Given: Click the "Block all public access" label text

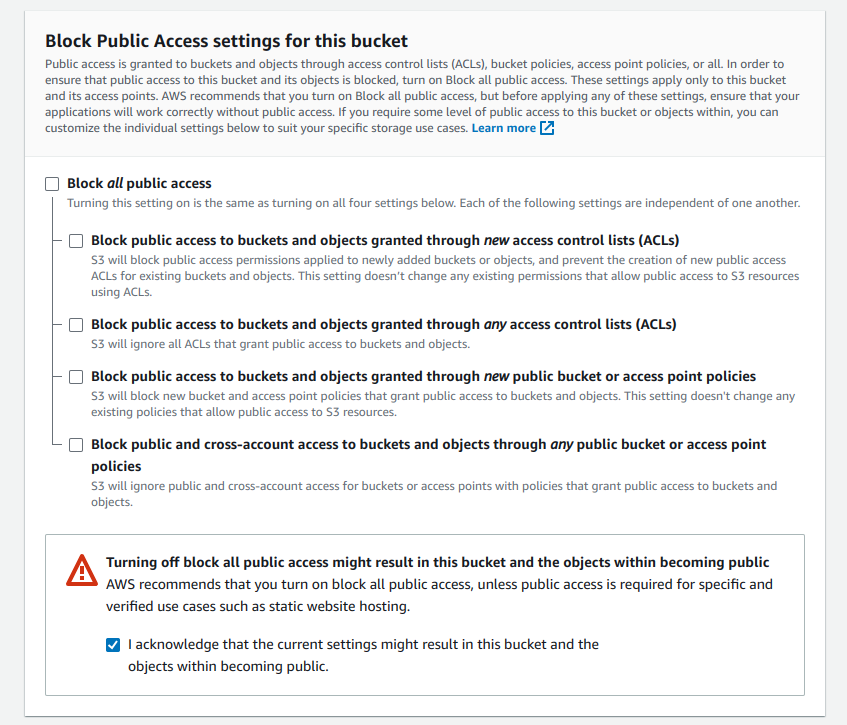Looking at the screenshot, I should pos(139,184).
